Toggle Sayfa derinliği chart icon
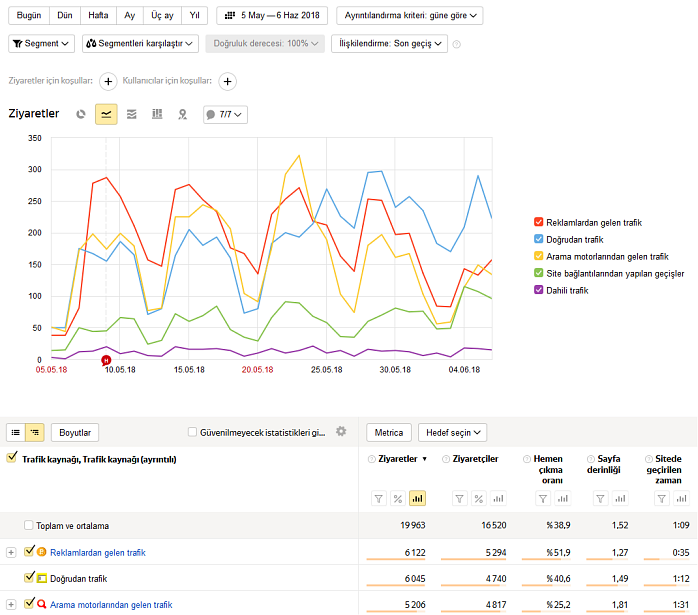The image size is (698, 615). click(620, 498)
